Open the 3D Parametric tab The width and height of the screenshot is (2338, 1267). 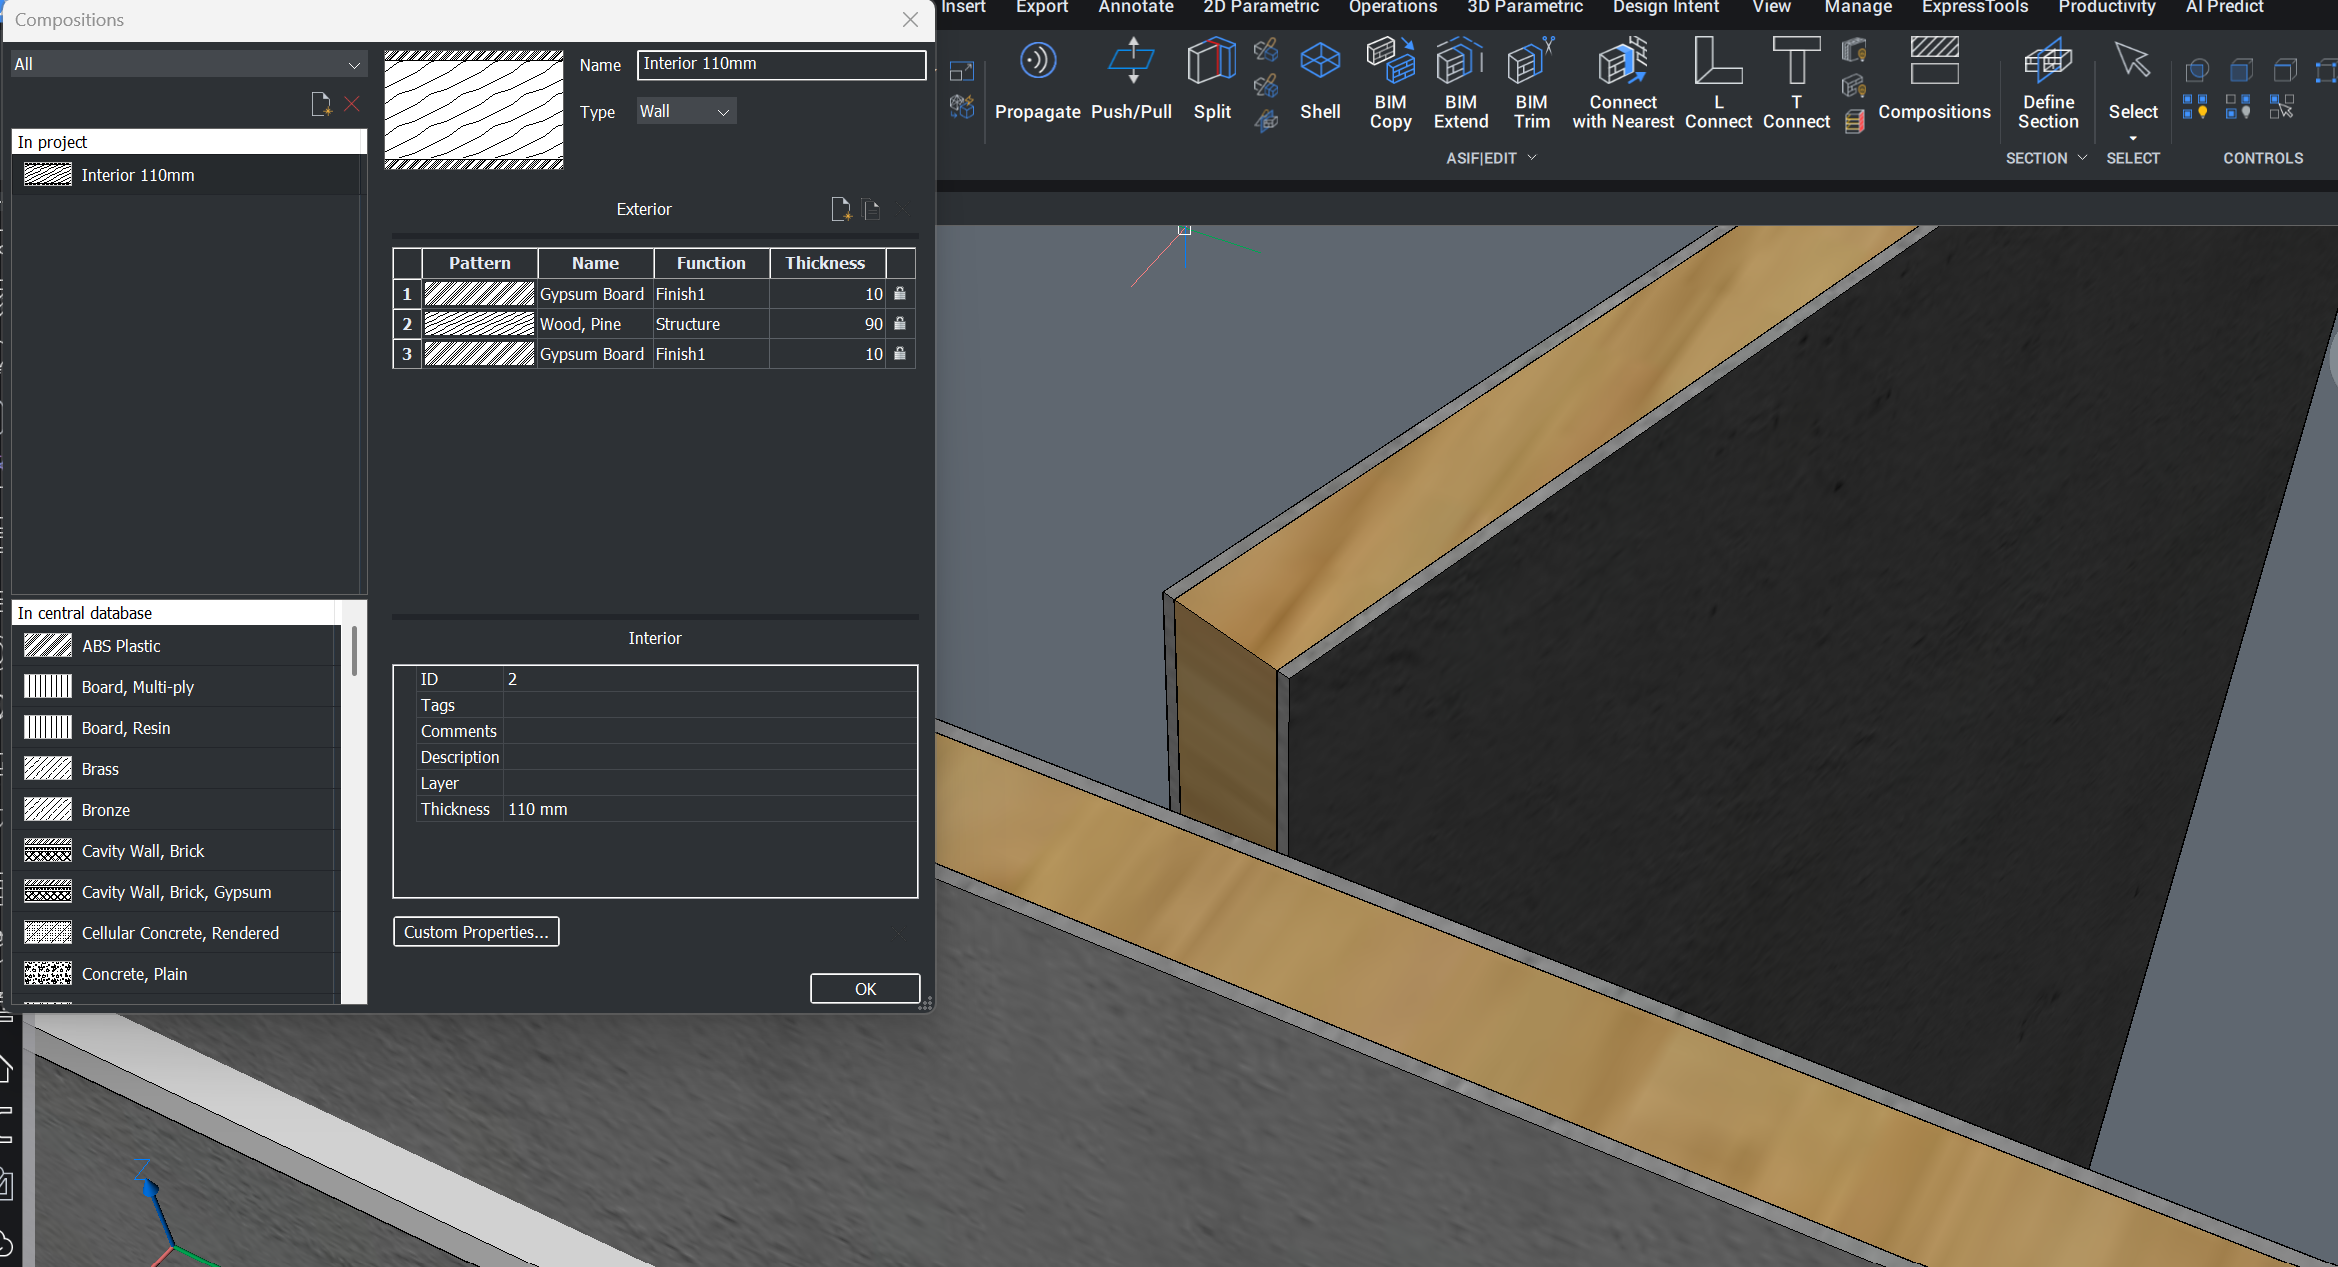[x=1524, y=8]
